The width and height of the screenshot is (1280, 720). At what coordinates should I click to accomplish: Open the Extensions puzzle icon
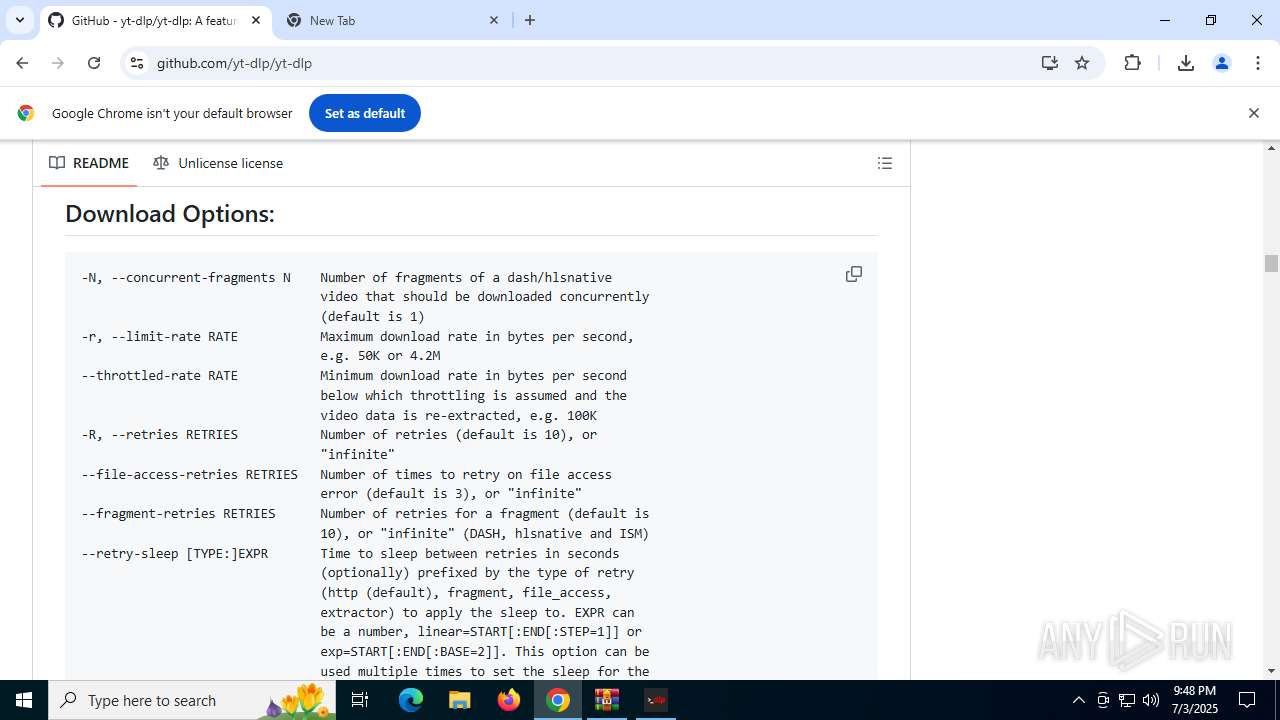[x=1132, y=63]
